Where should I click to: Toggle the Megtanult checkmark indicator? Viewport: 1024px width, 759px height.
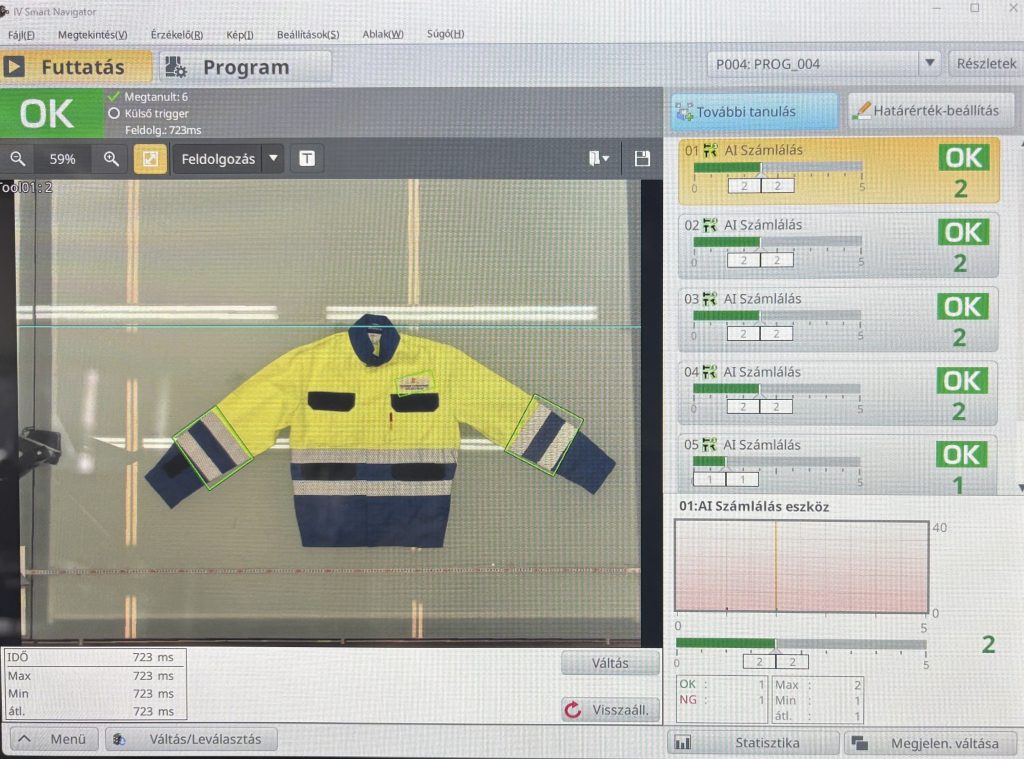[x=114, y=97]
